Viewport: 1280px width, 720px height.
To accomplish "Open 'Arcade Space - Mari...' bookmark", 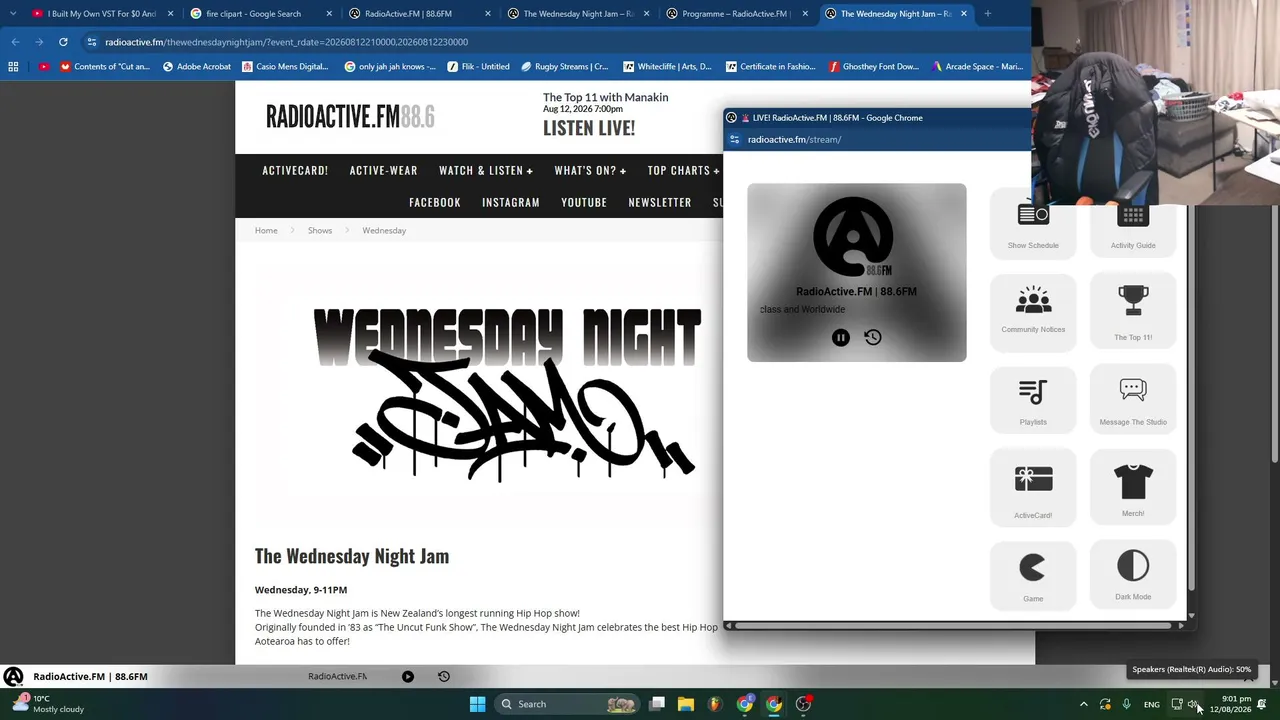I will [x=977, y=67].
